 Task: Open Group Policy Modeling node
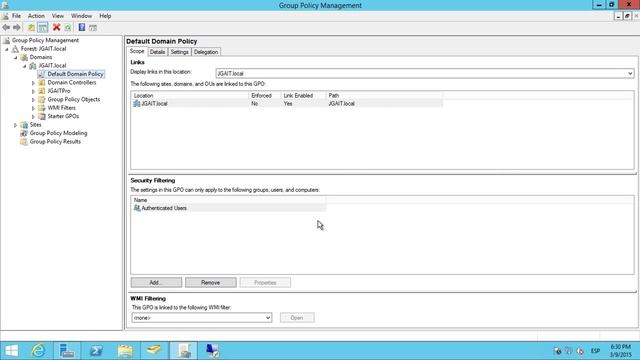[x=58, y=133]
